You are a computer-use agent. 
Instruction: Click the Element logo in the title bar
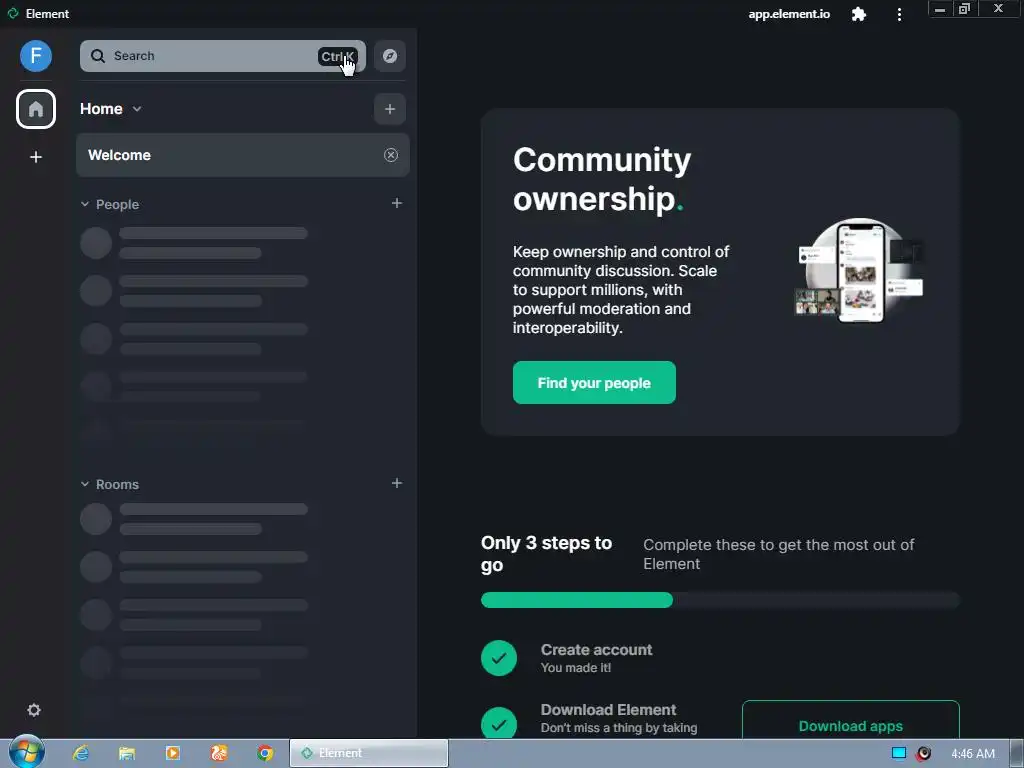12,13
